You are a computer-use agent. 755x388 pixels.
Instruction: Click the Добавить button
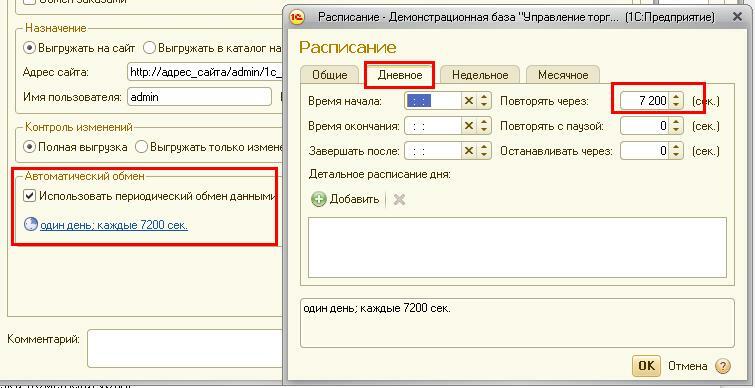(x=345, y=199)
